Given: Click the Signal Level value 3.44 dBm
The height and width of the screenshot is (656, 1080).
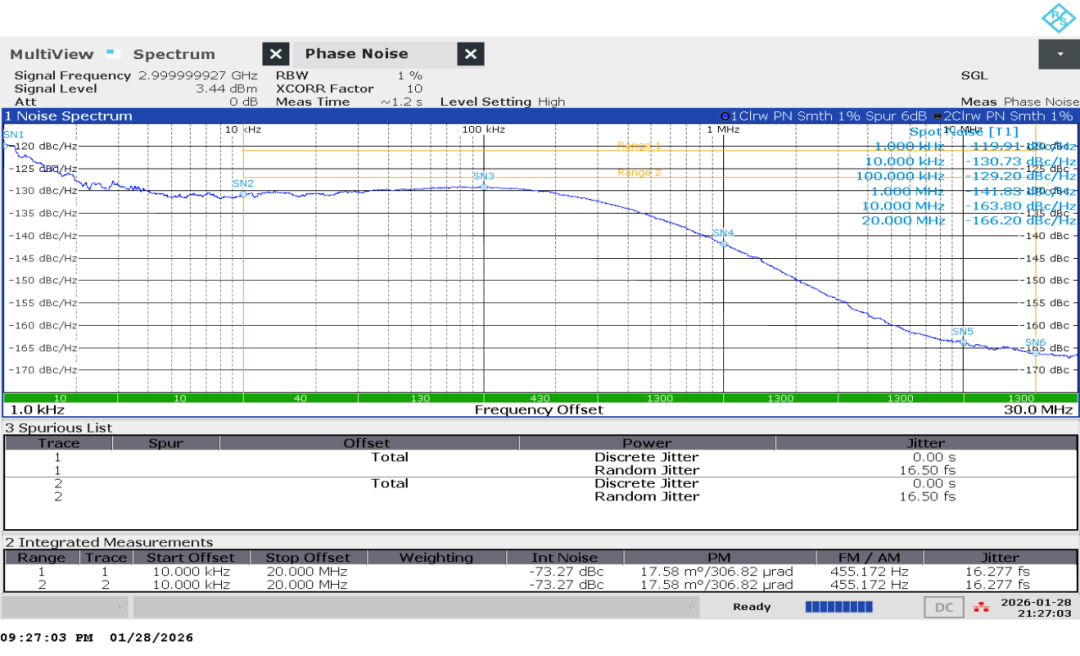Looking at the screenshot, I should click(x=226, y=88).
